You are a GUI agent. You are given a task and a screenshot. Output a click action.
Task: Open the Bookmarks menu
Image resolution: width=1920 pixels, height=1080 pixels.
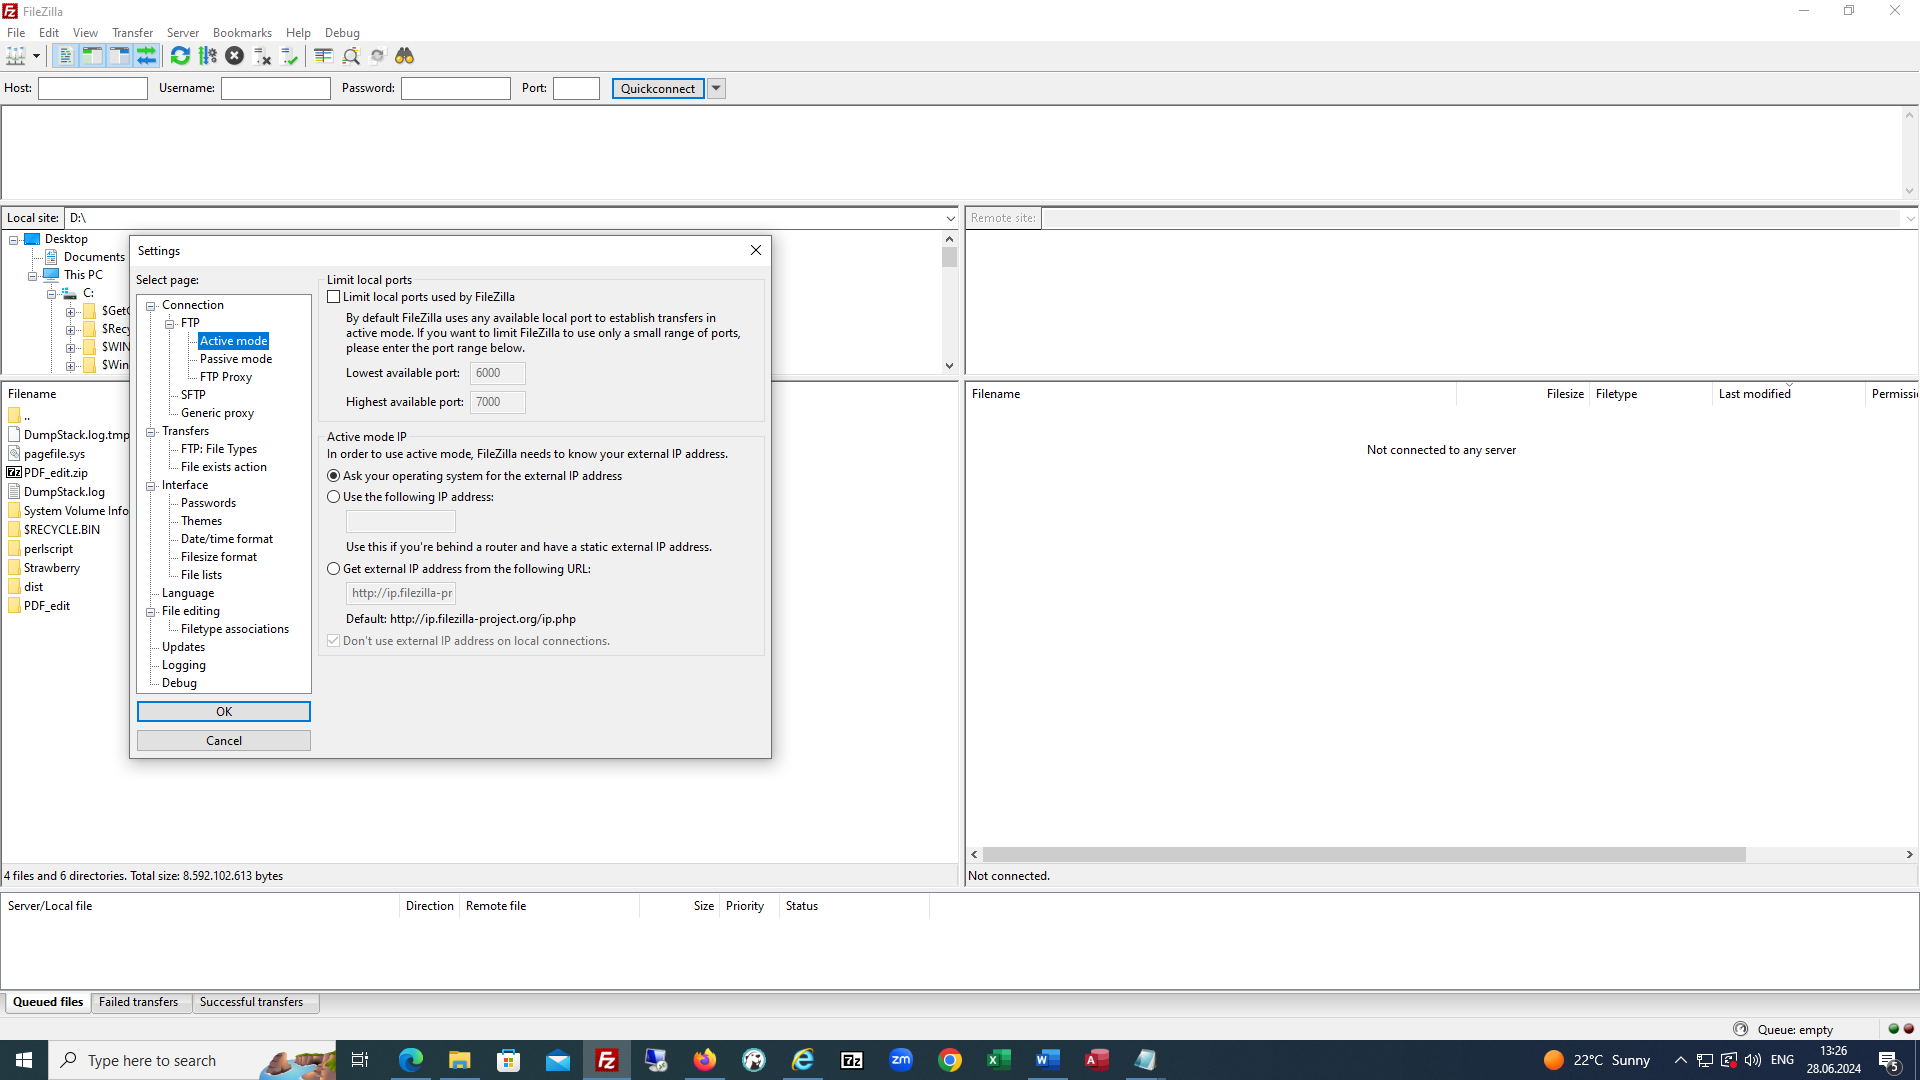(x=241, y=33)
